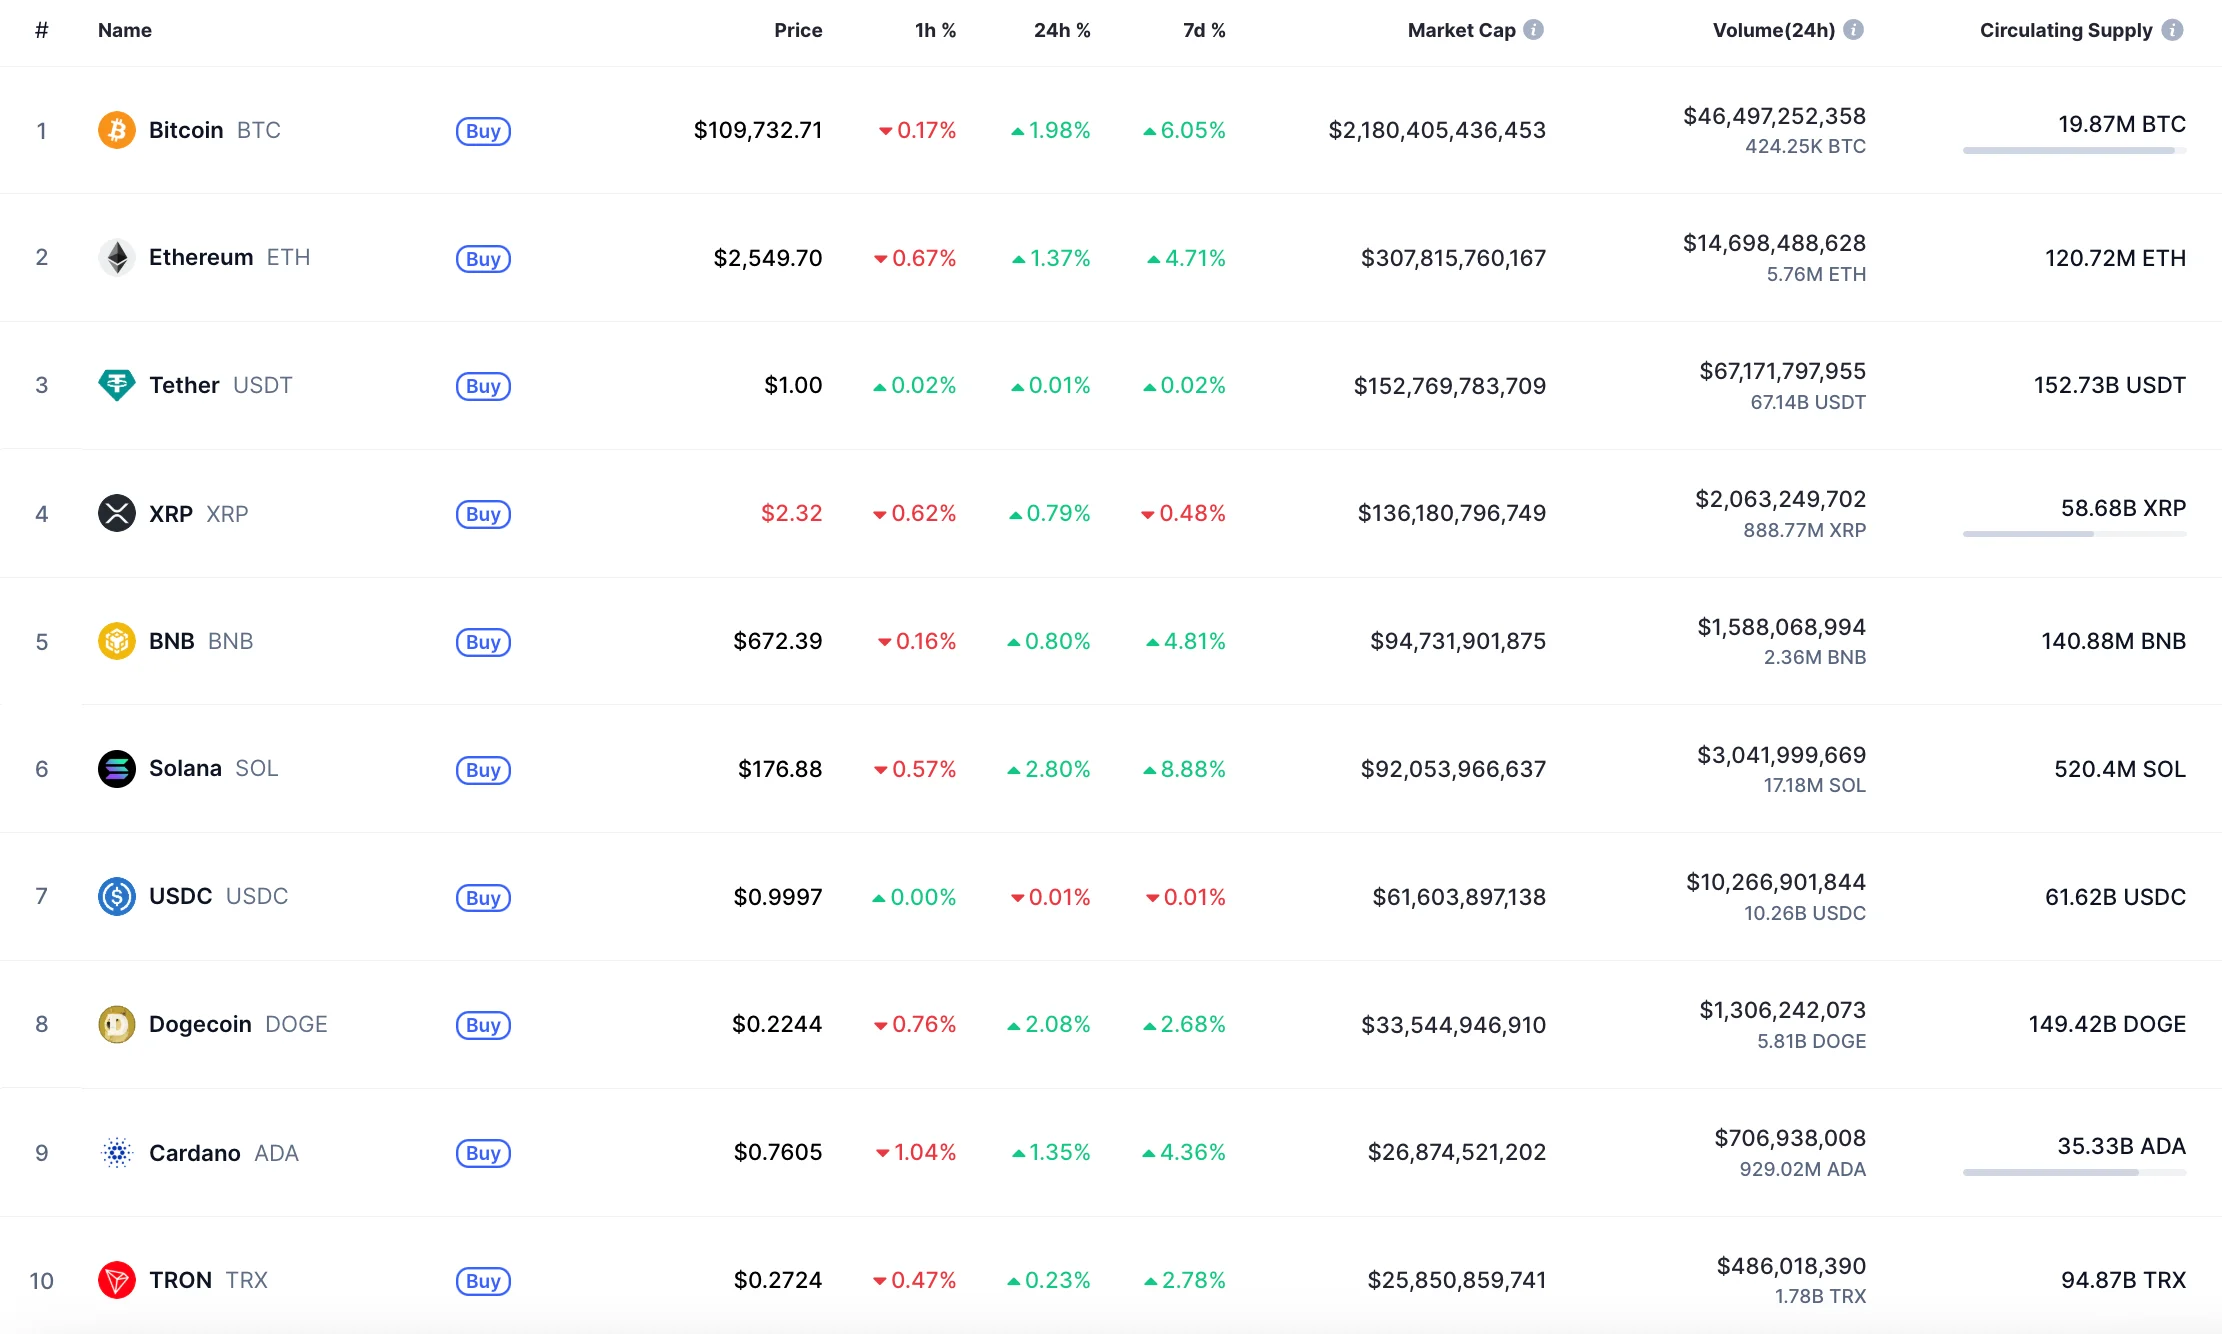Image resolution: width=2222 pixels, height=1334 pixels.
Task: Click the Dogecoin logo icon
Action: (x=116, y=1024)
